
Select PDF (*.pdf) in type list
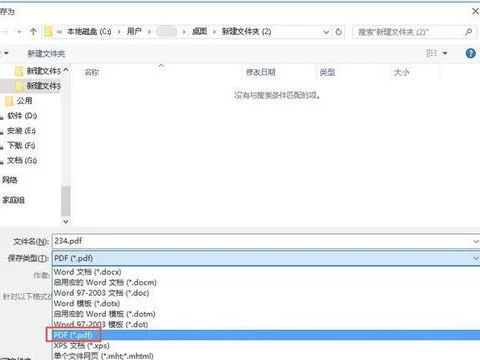pyautogui.click(x=266, y=335)
